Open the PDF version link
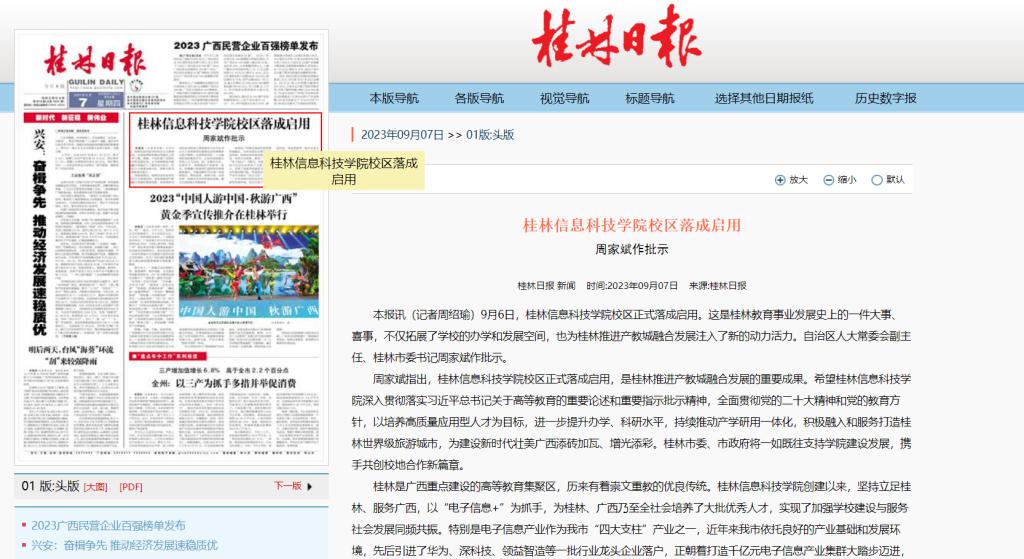 pyautogui.click(x=131, y=487)
